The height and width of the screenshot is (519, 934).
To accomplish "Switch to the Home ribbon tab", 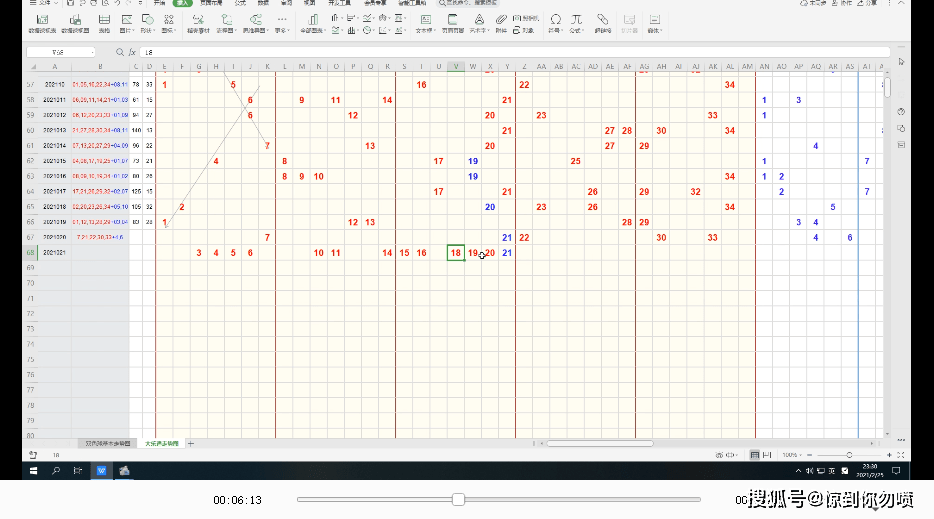I will (159, 3).
